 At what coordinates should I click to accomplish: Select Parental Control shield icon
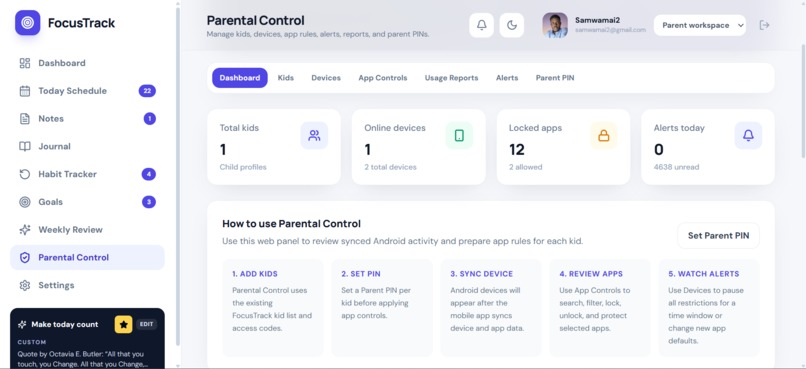25,257
